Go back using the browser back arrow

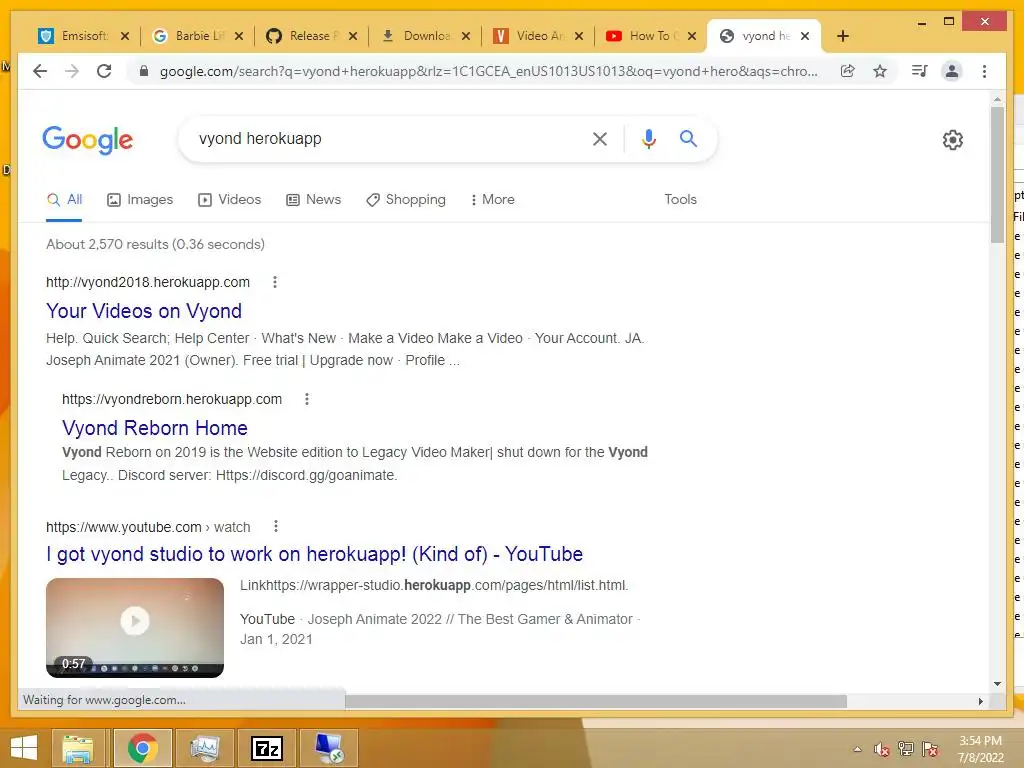[40, 71]
